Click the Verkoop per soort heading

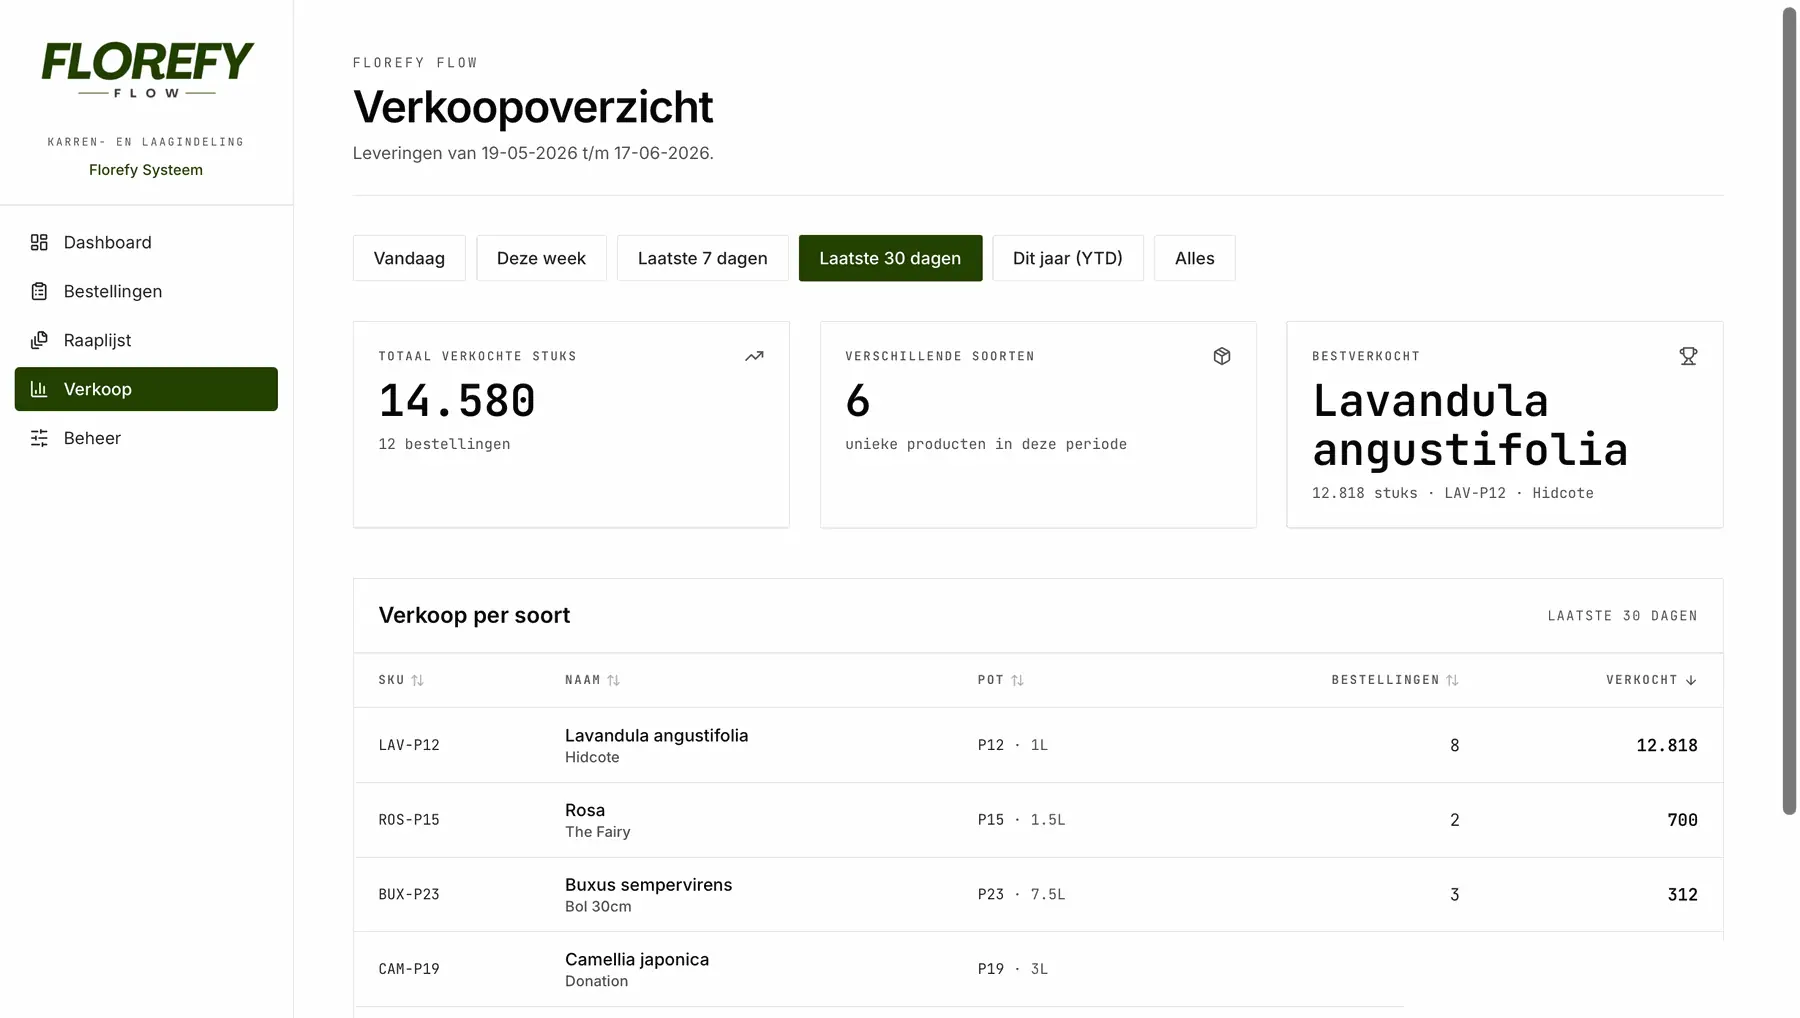tap(474, 615)
